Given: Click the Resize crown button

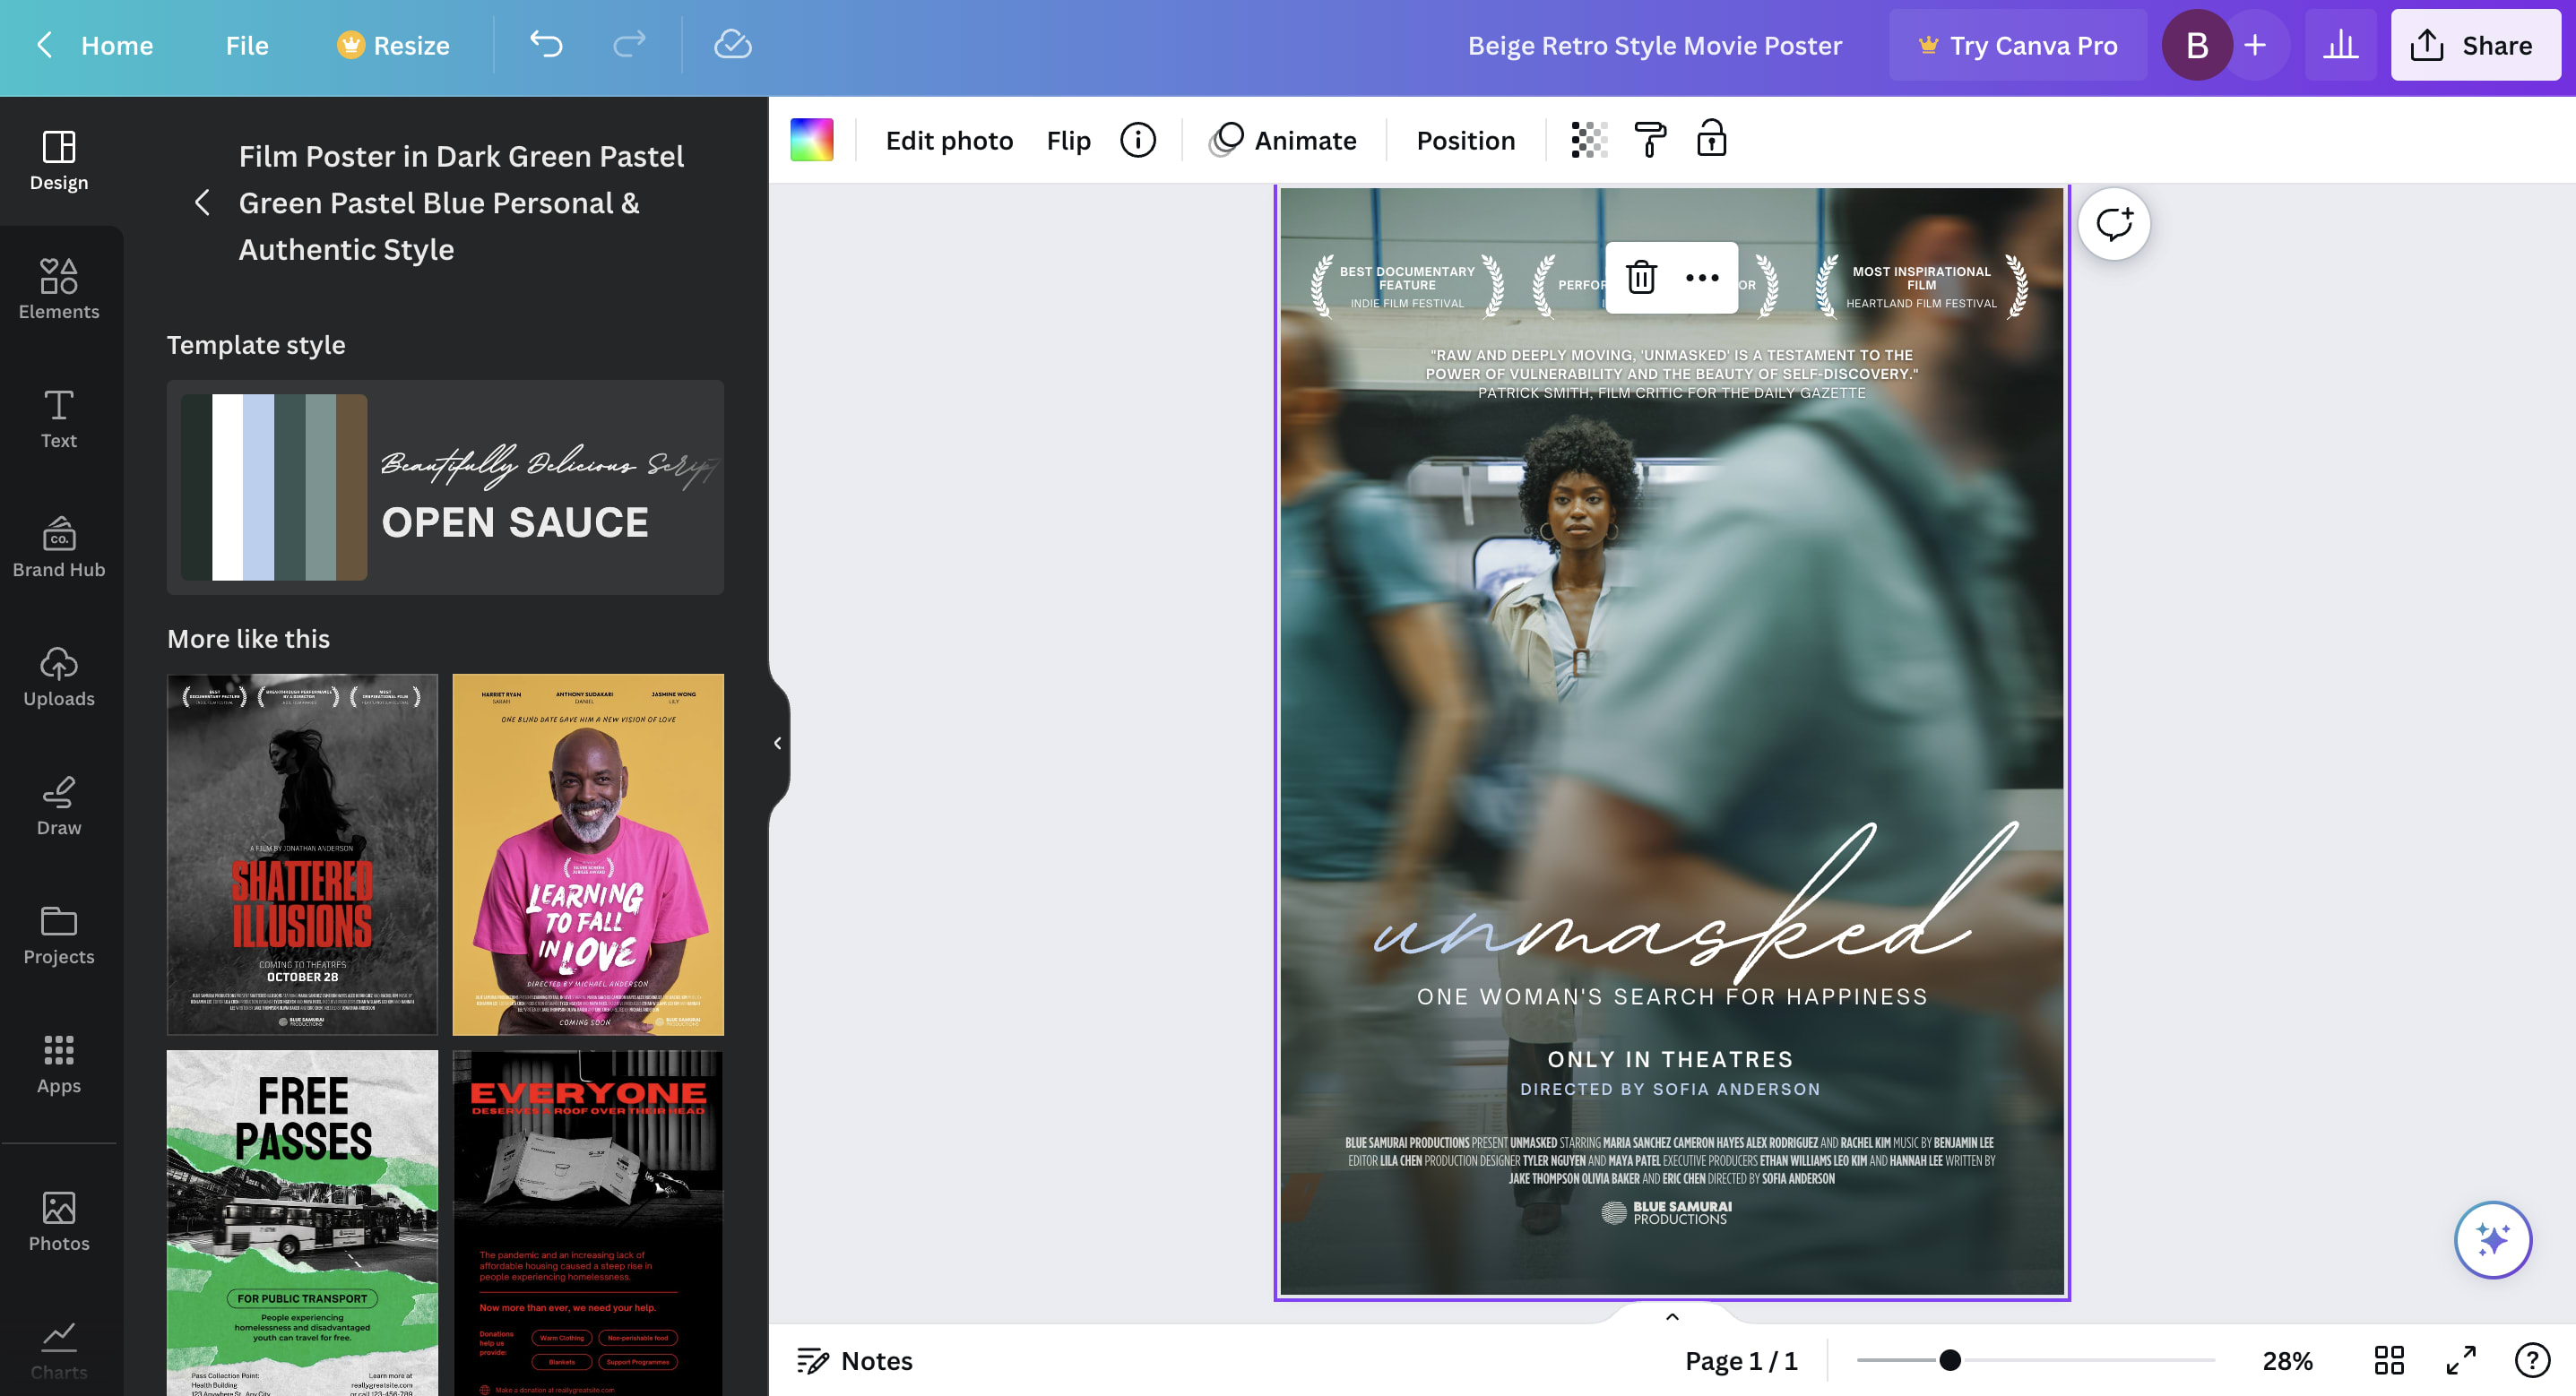Looking at the screenshot, I should pos(393,45).
